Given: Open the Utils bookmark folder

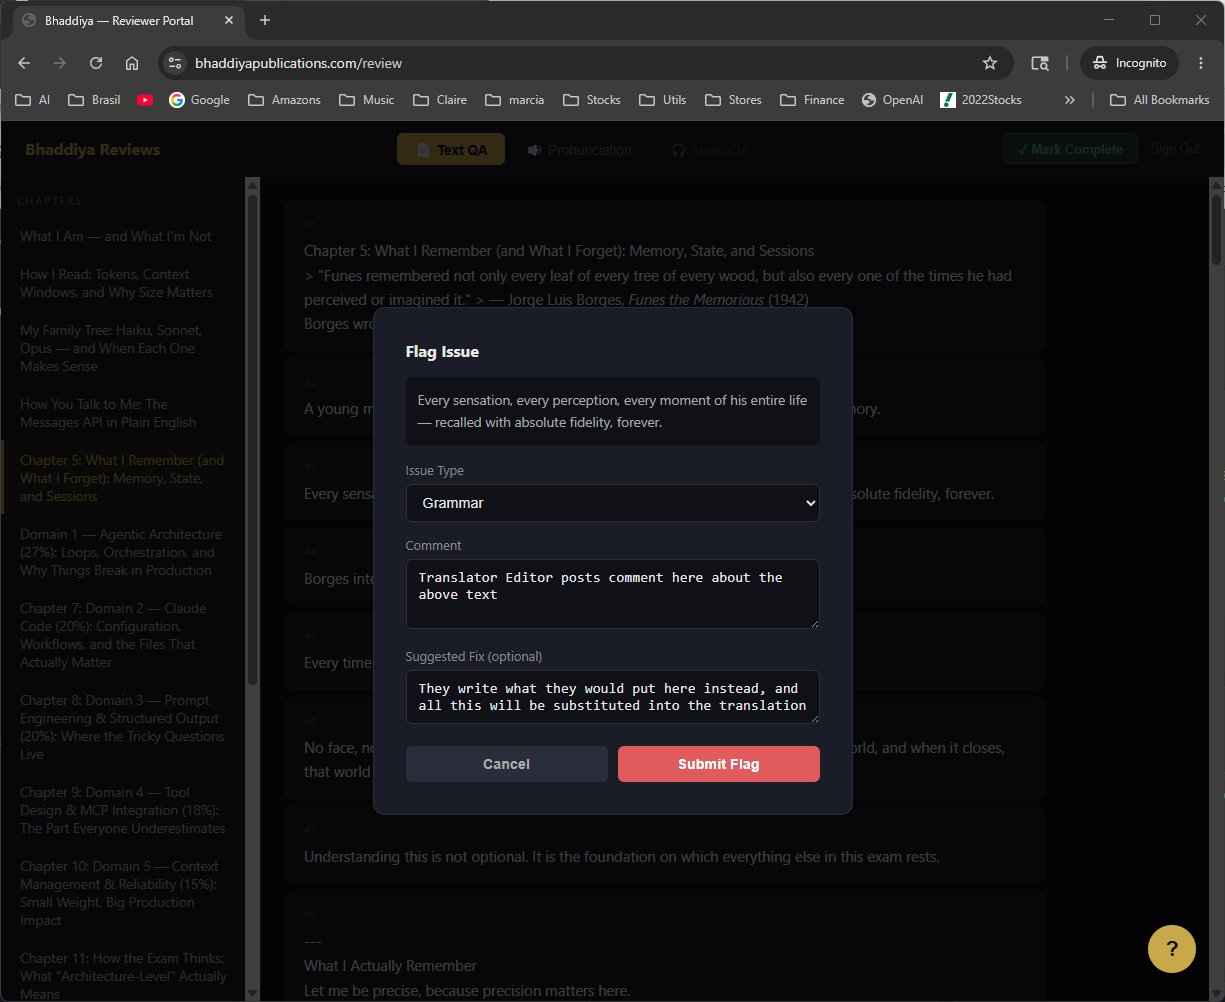Looking at the screenshot, I should pos(664,100).
